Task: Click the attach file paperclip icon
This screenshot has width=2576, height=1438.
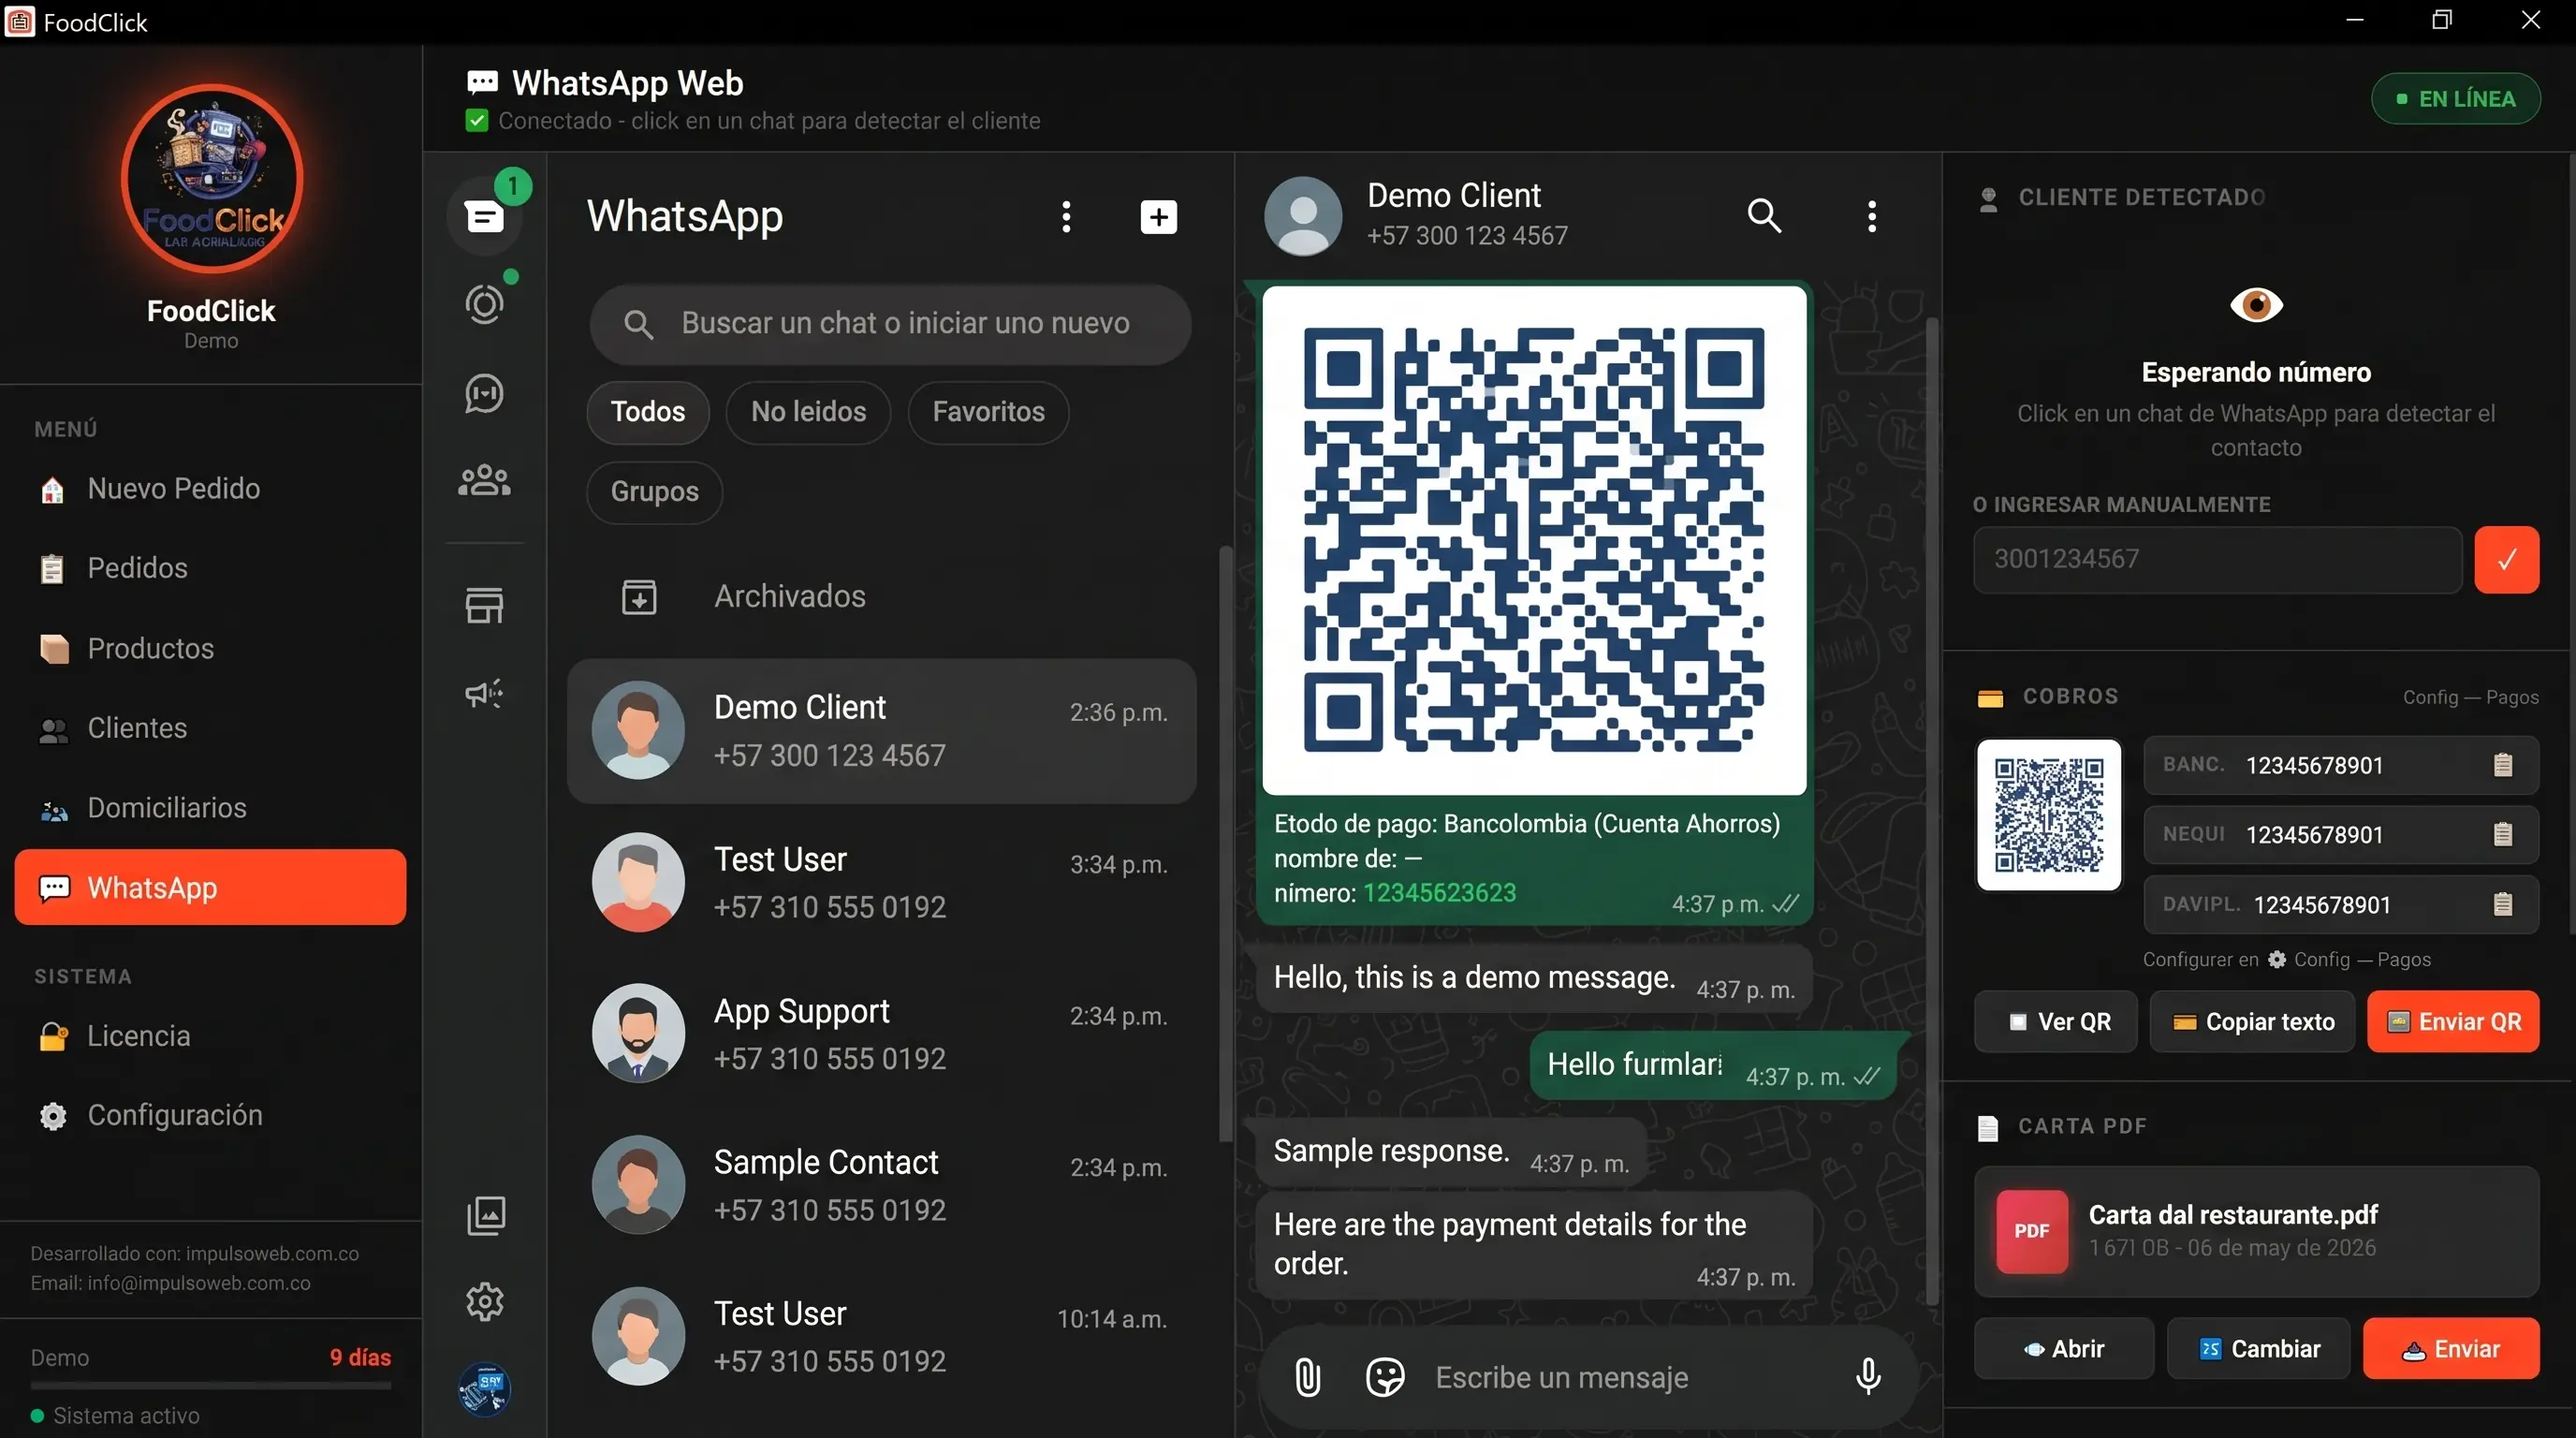Action: click(1308, 1377)
